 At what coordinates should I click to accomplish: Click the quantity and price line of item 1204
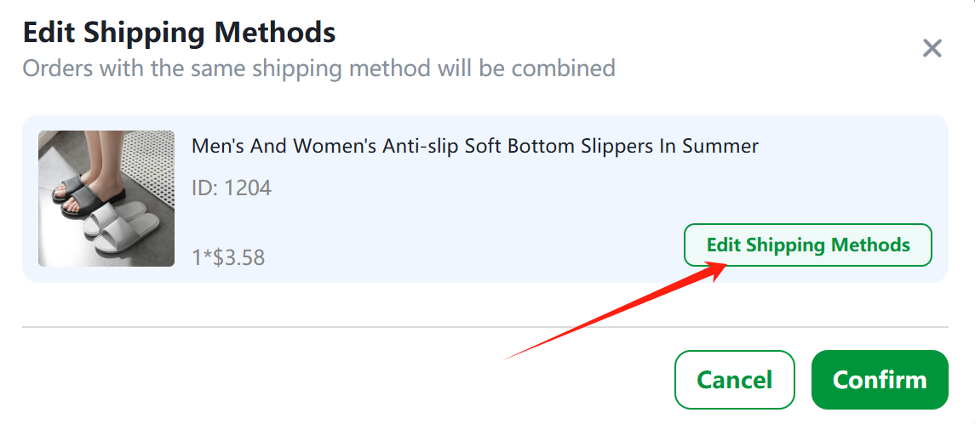tap(228, 257)
